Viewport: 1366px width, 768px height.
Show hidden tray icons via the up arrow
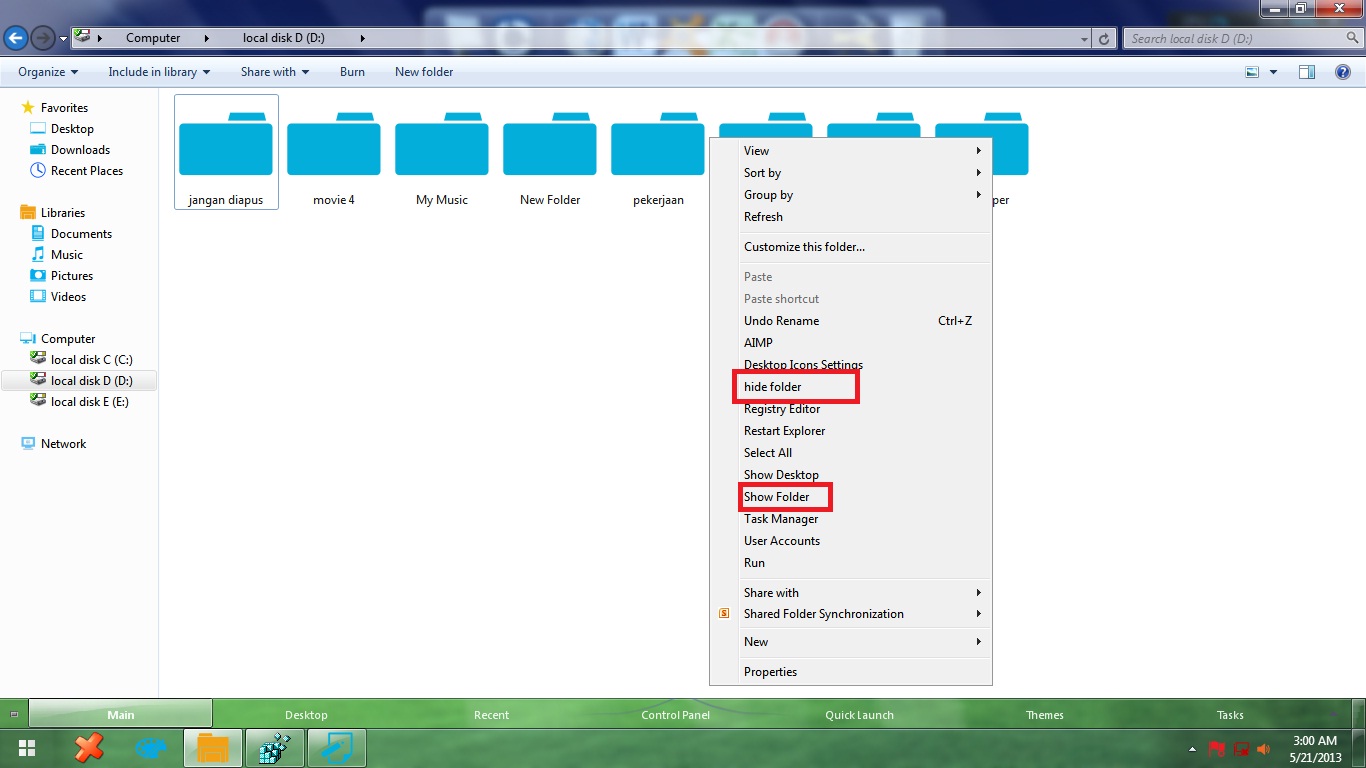click(x=1191, y=748)
